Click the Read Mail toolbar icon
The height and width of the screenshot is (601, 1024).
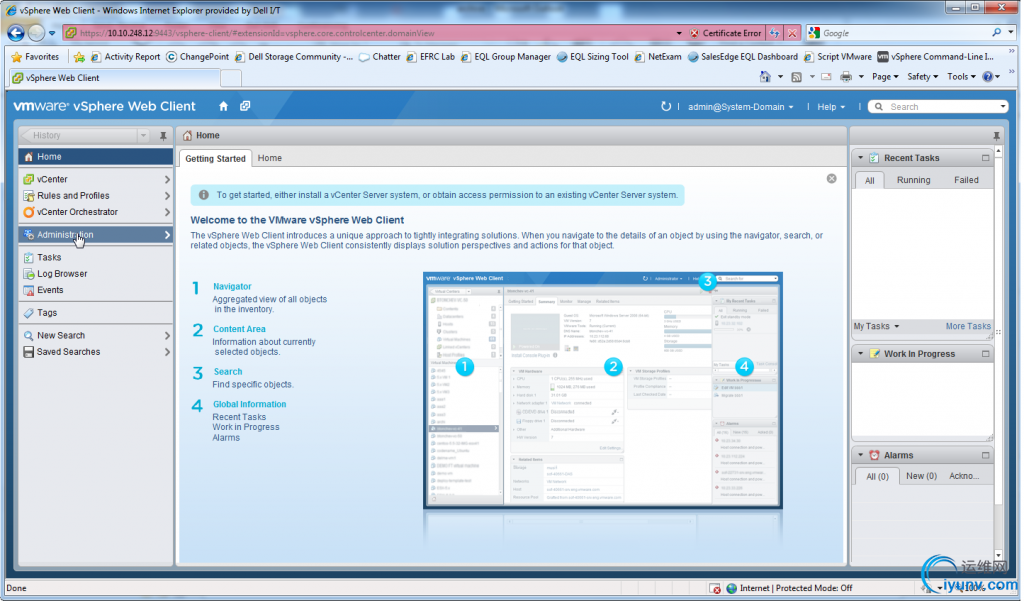pyautogui.click(x=826, y=77)
